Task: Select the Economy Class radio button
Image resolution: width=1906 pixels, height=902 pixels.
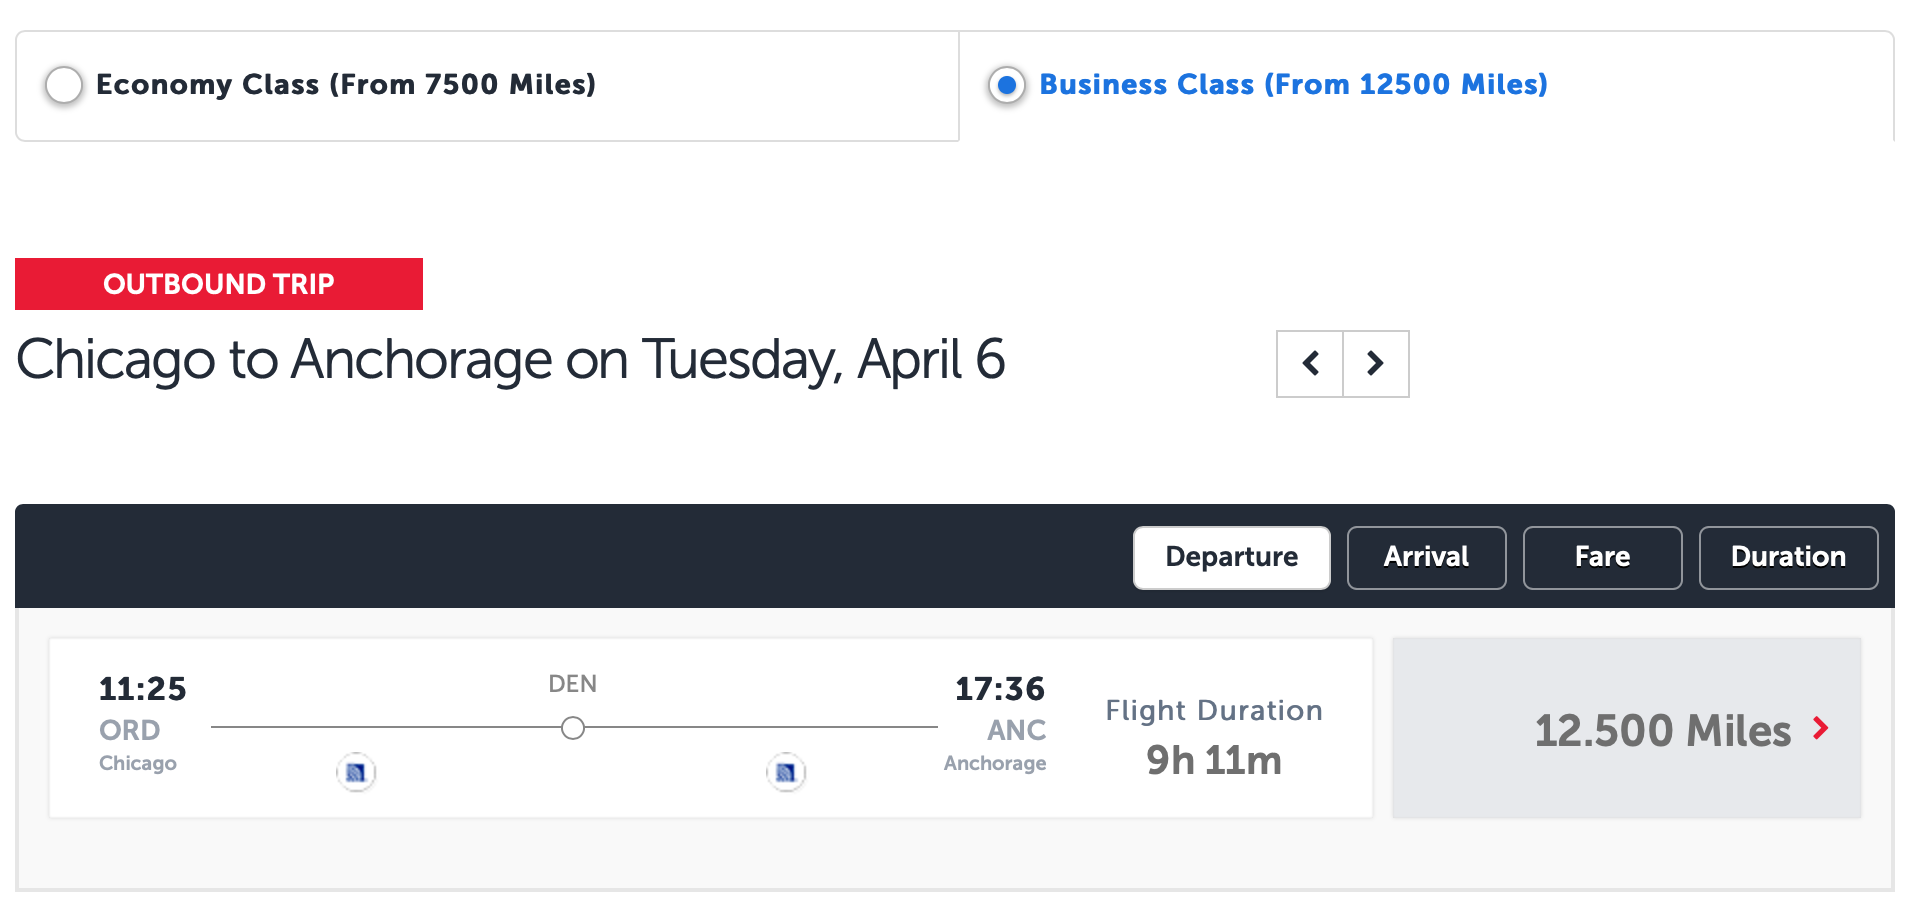Action: [64, 85]
